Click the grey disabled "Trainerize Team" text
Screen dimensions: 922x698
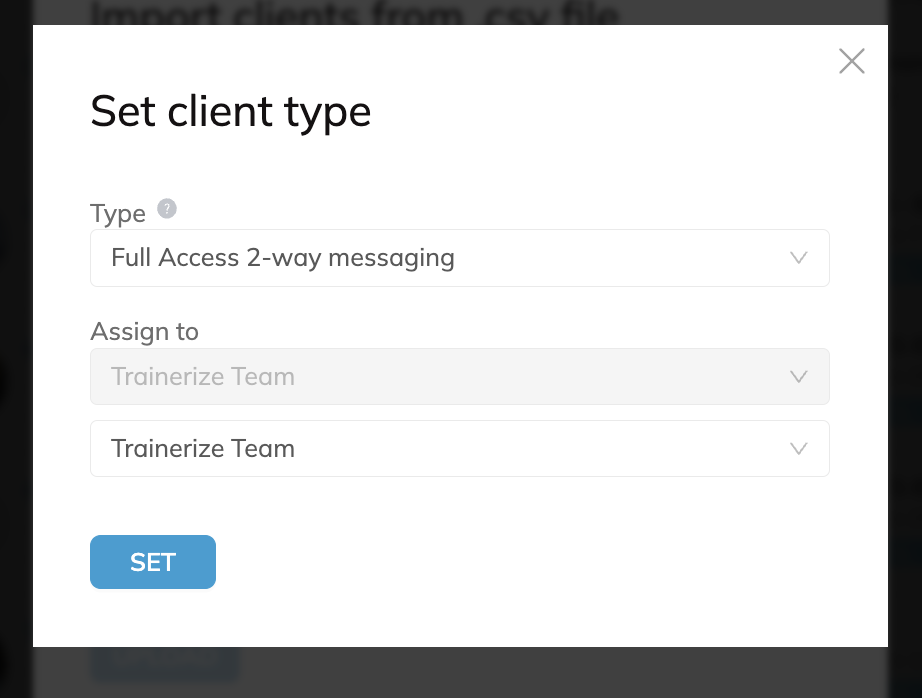coord(203,377)
